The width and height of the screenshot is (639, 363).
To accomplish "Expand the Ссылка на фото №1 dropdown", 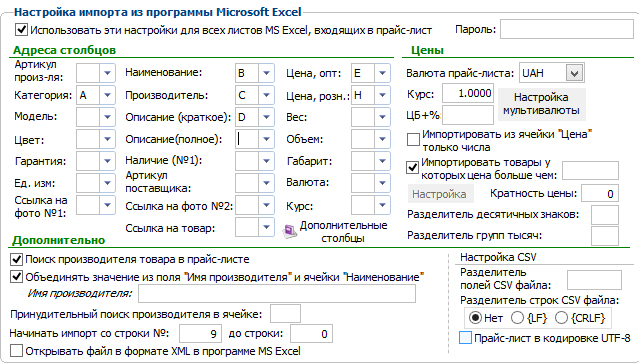I will (107, 205).
